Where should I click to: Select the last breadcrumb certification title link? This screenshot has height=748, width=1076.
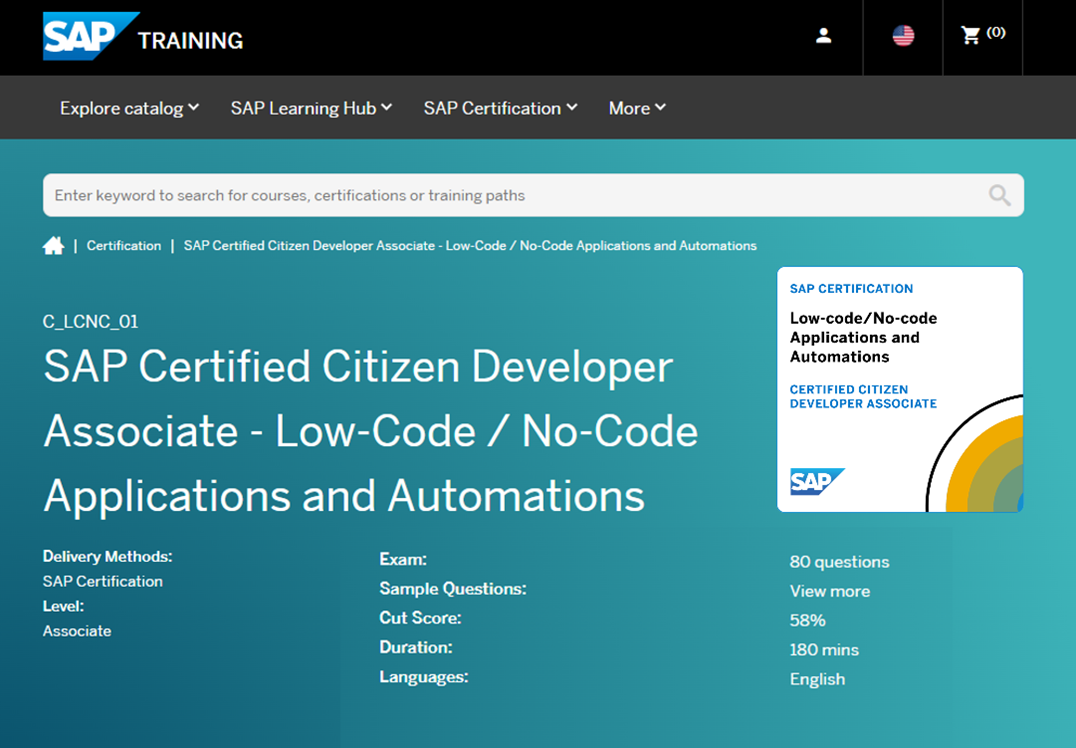[x=470, y=246]
